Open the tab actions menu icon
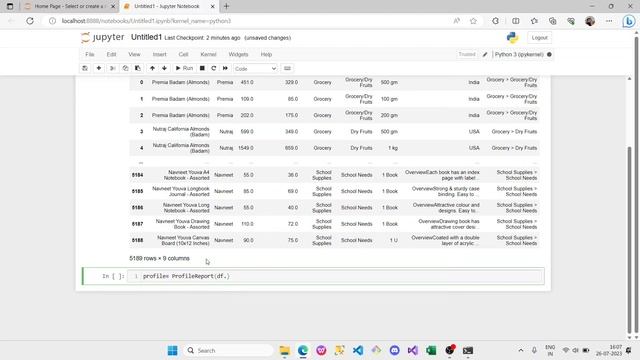640x360 pixels. (10, 6)
